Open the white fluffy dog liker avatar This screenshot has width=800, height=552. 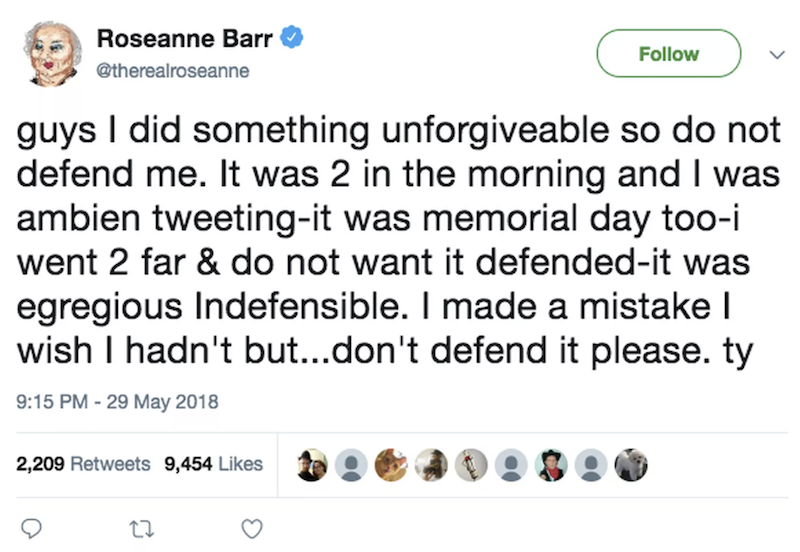point(631,465)
